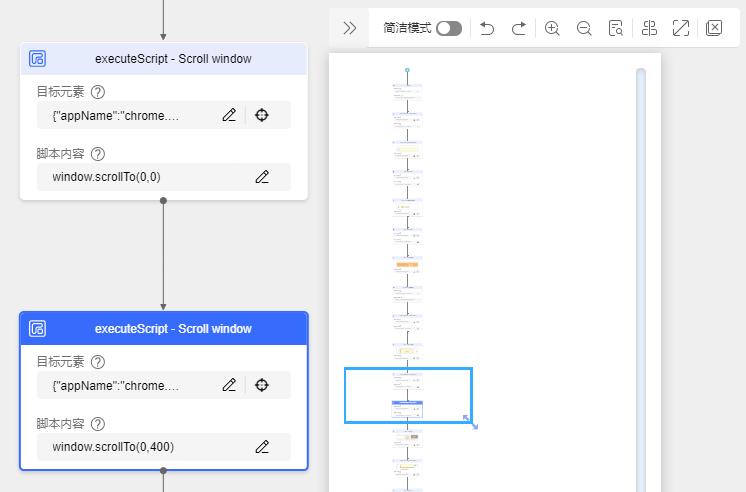This screenshot has height=492, width=746.
Task: Zoom out with the magnifier minus icon
Action: [x=584, y=28]
